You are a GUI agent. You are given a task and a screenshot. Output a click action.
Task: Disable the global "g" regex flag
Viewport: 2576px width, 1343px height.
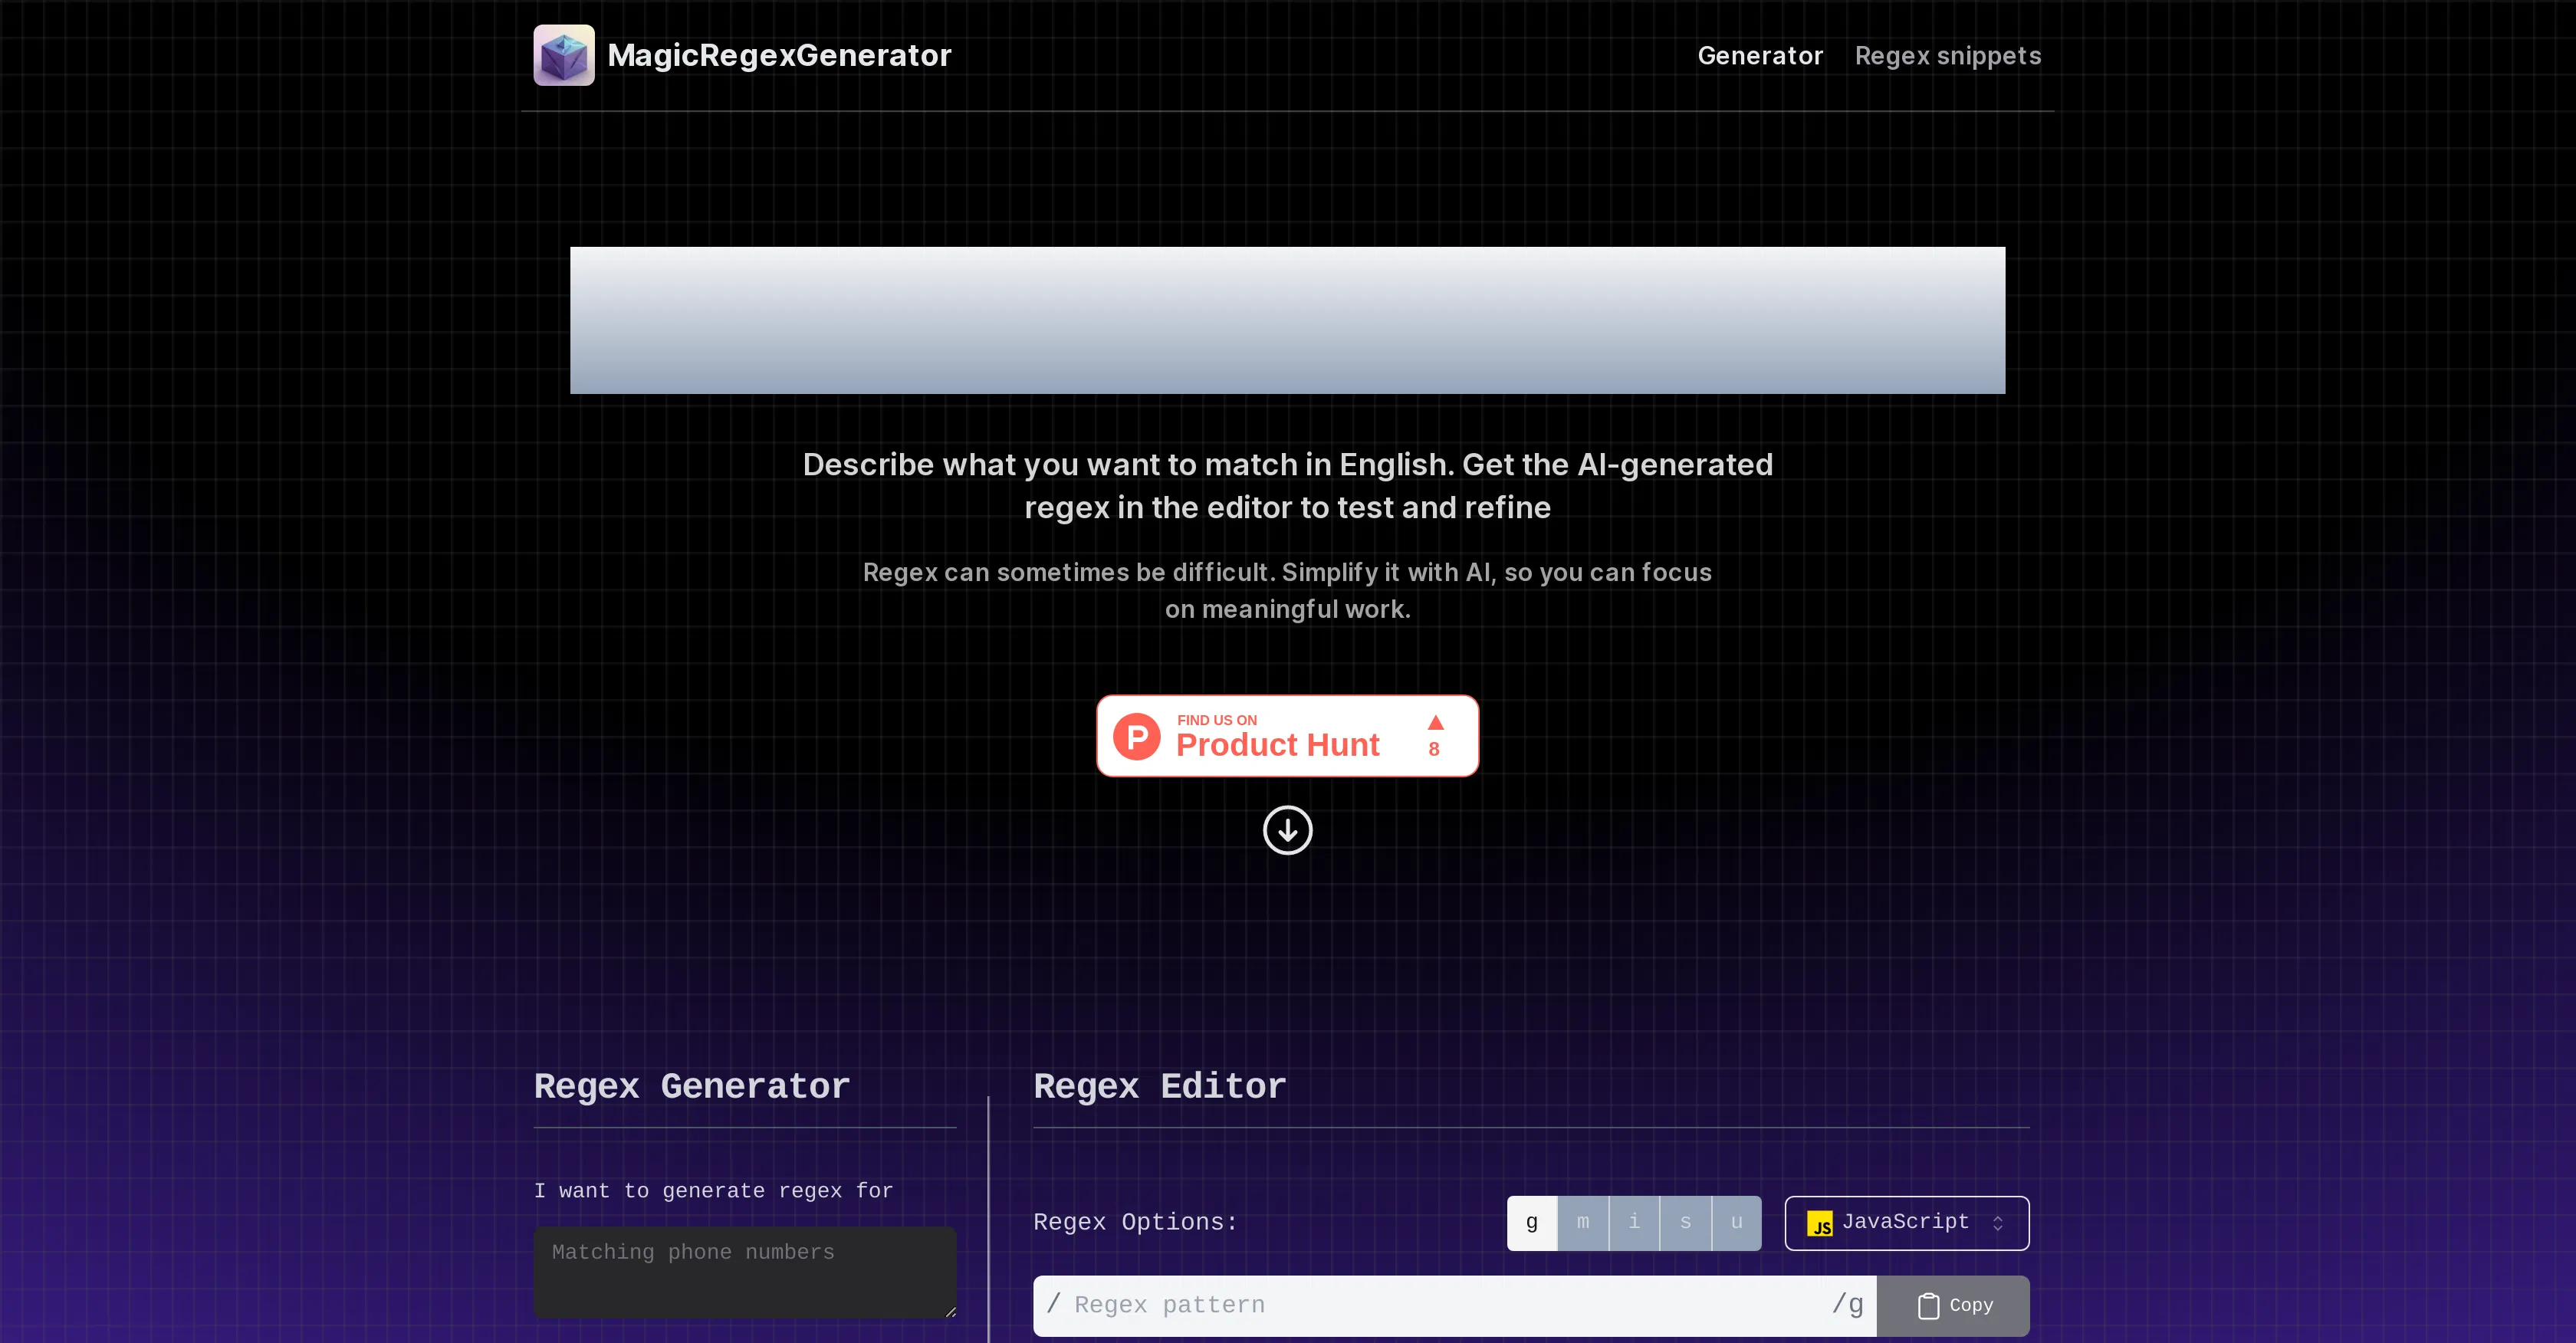pyautogui.click(x=1531, y=1222)
